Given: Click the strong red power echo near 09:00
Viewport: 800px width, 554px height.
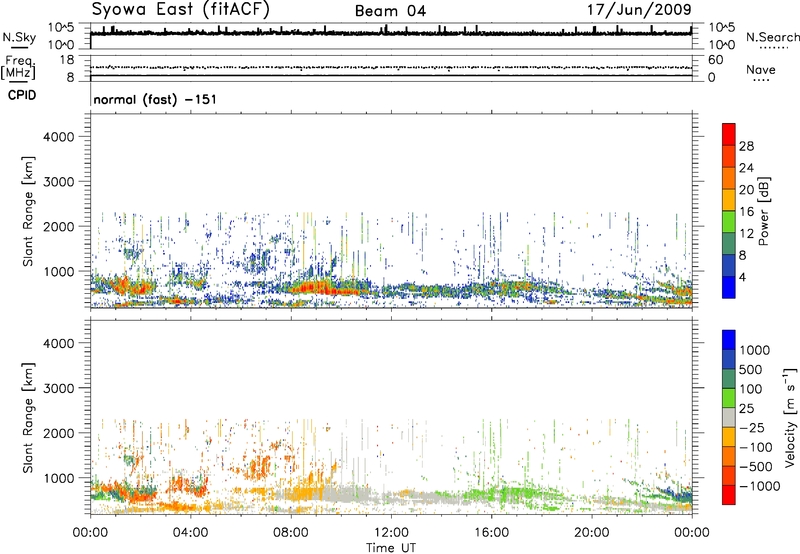Looking at the screenshot, I should (319, 288).
